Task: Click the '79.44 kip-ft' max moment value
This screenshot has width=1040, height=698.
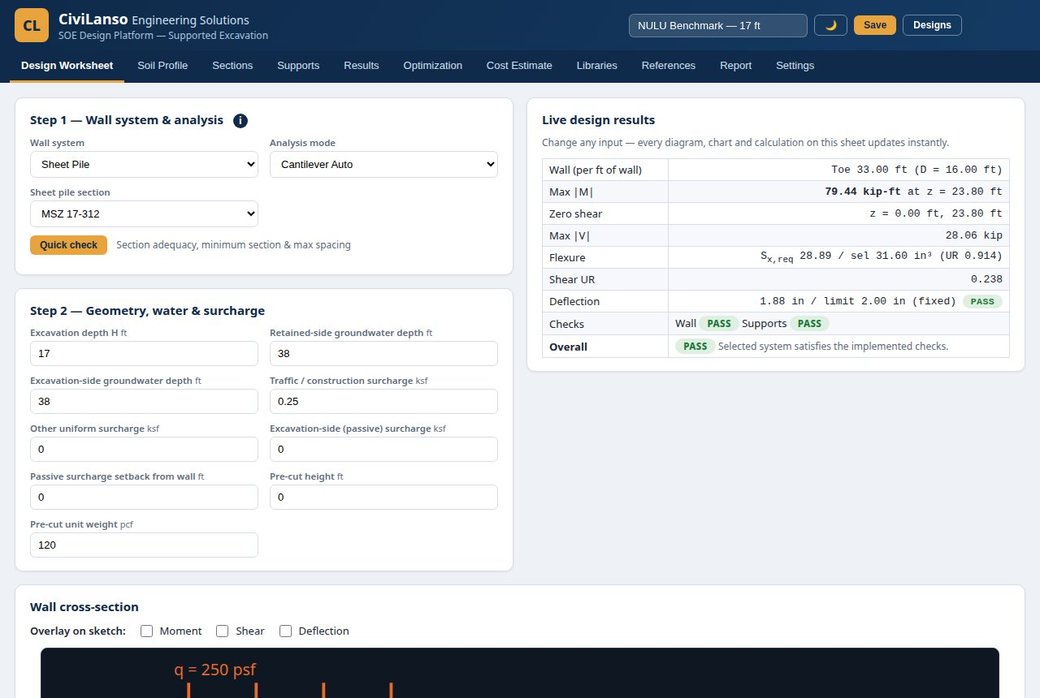Action: click(x=863, y=191)
